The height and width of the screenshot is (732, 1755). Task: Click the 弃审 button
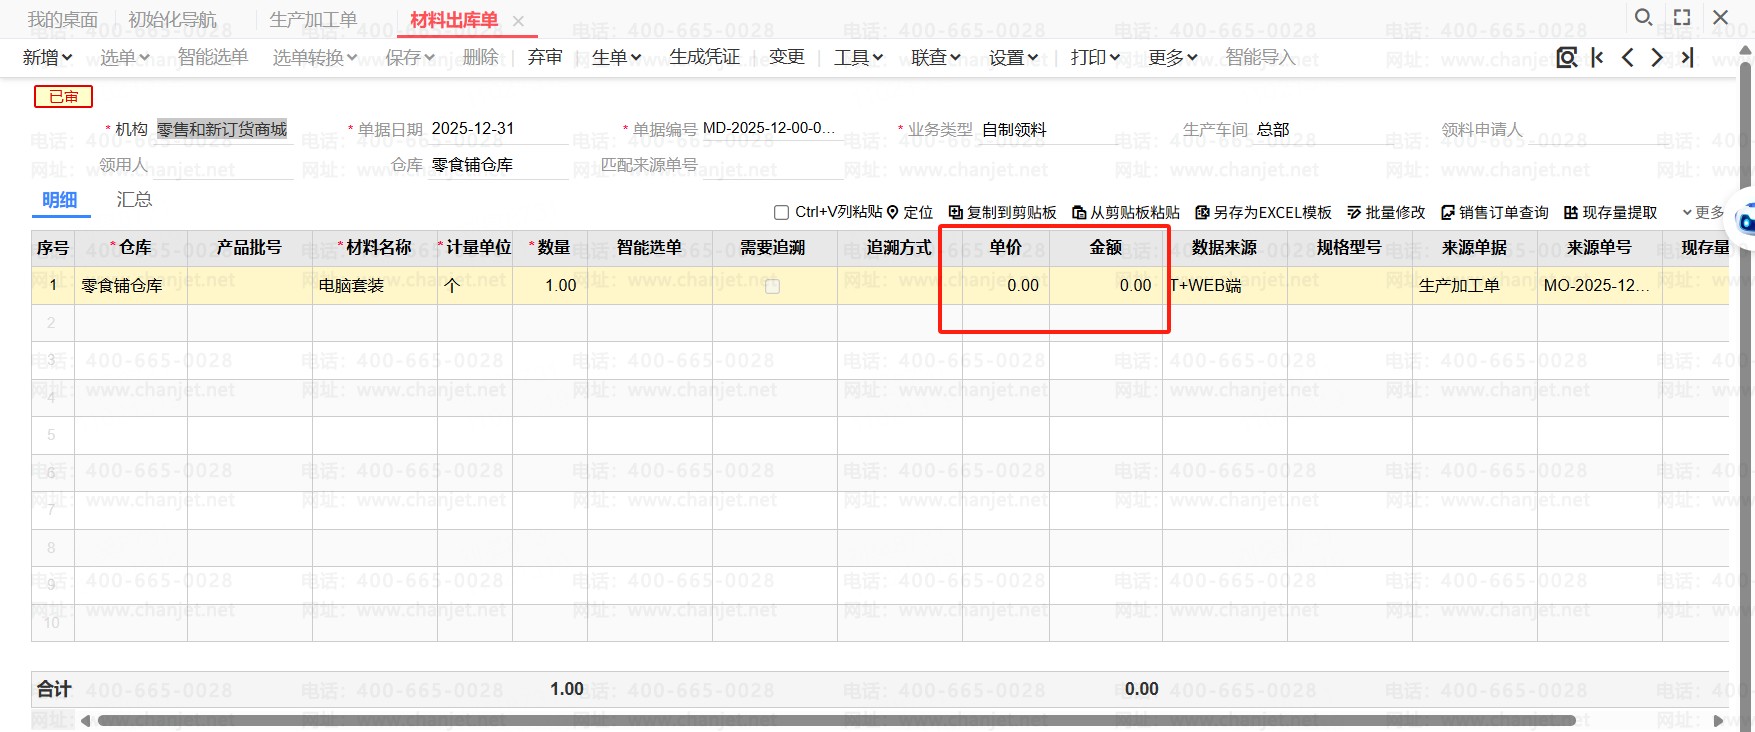tap(545, 57)
